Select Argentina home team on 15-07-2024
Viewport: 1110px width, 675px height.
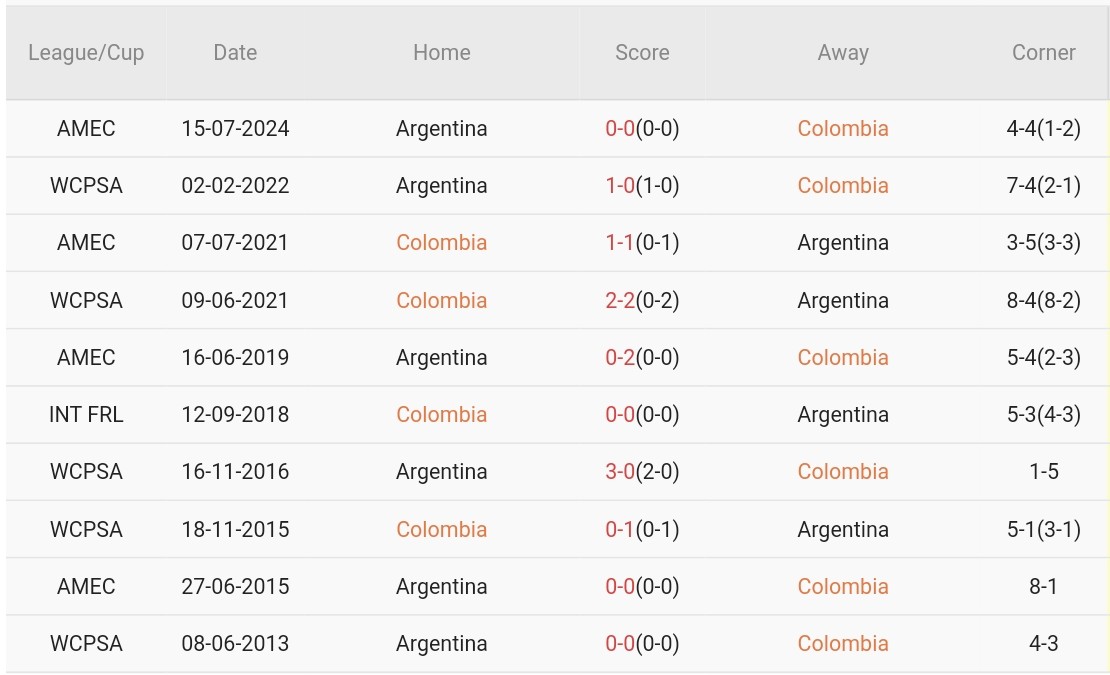click(441, 129)
